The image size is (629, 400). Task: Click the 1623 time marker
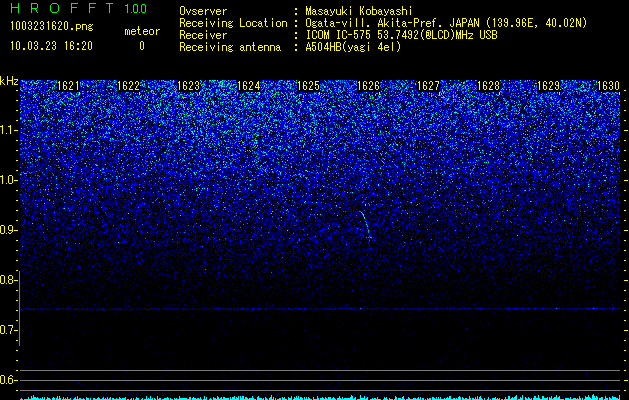click(189, 86)
